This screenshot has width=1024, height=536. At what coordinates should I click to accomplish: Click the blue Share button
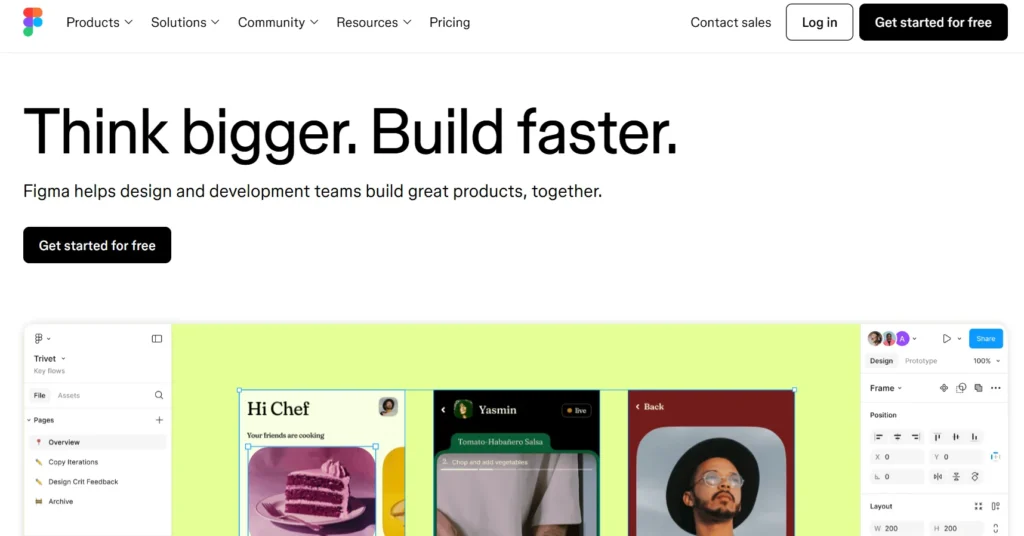(985, 338)
